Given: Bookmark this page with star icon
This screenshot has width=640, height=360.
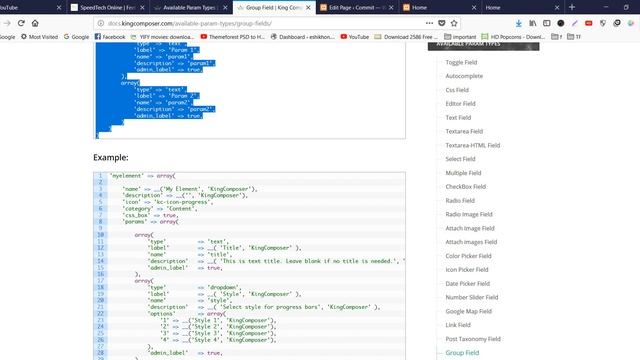Looking at the screenshot, I should 454,23.
